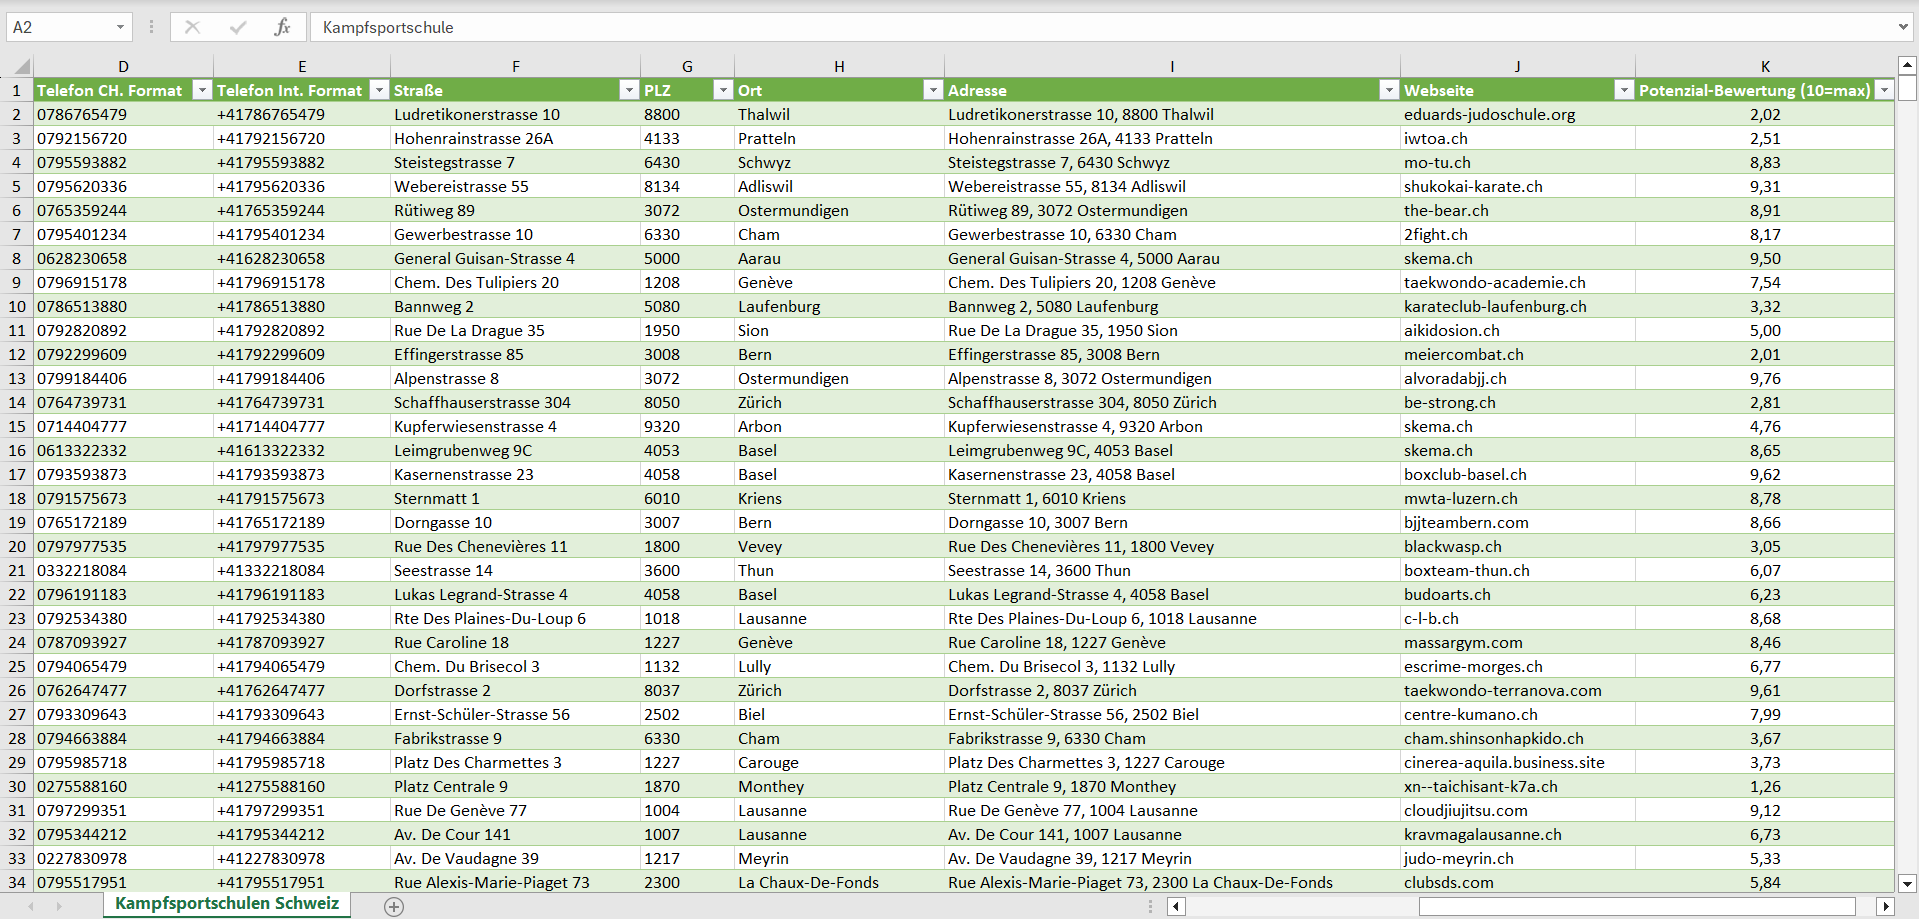The image size is (1919, 919).
Task: Click the vertical scrollbar up arrow
Action: coord(1907,66)
